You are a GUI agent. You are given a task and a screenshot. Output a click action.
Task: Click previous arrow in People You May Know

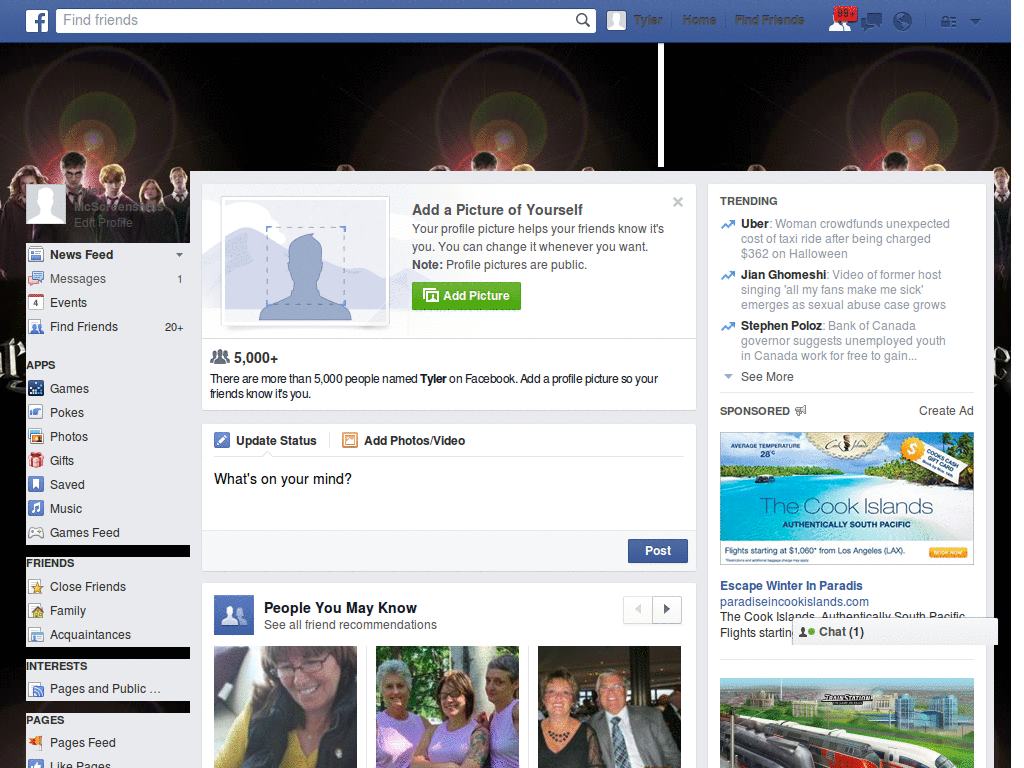click(x=638, y=609)
